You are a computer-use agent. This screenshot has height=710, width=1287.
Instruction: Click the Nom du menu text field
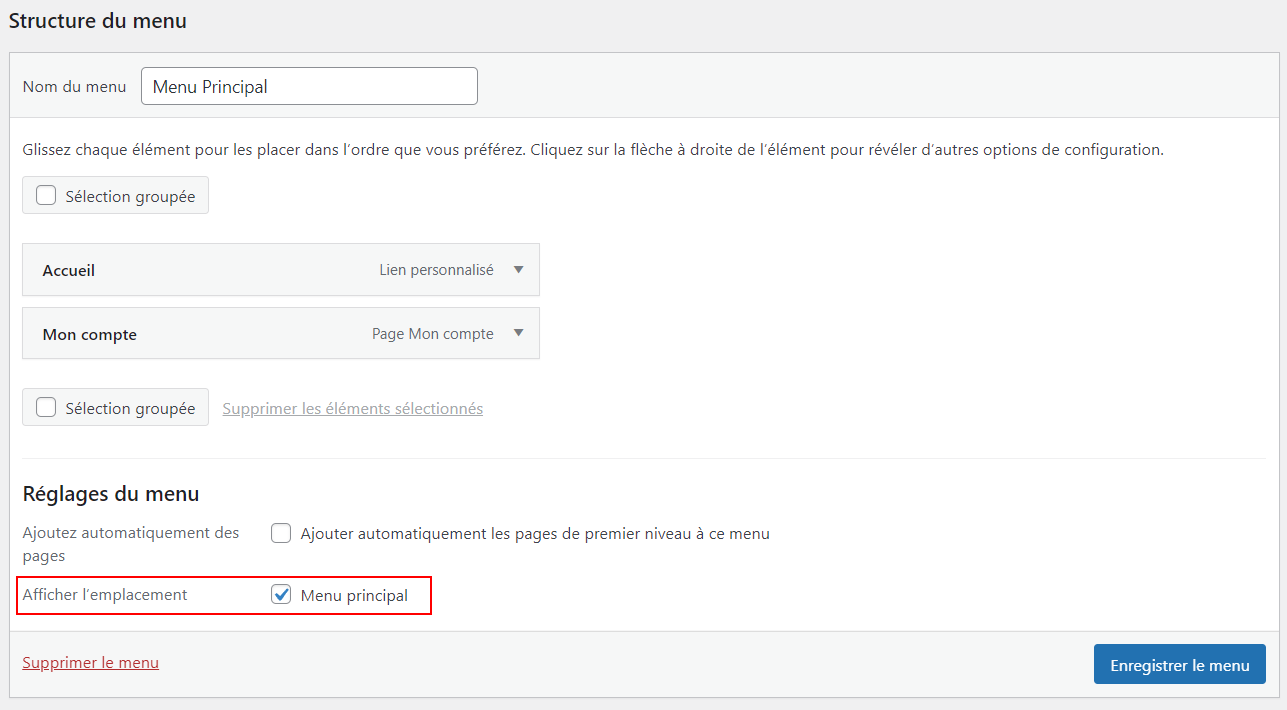(x=309, y=86)
